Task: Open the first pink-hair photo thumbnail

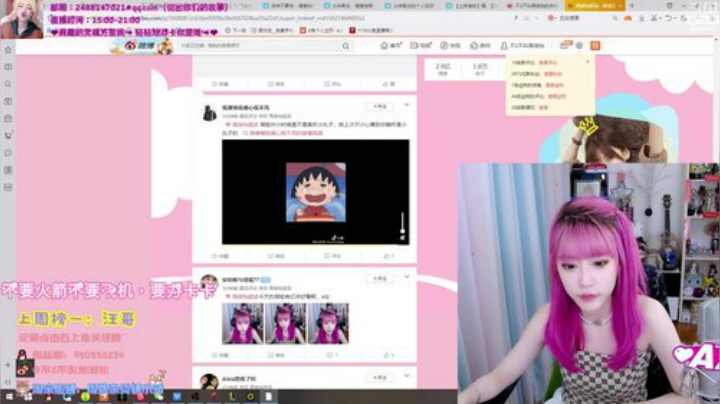Action: point(242,323)
